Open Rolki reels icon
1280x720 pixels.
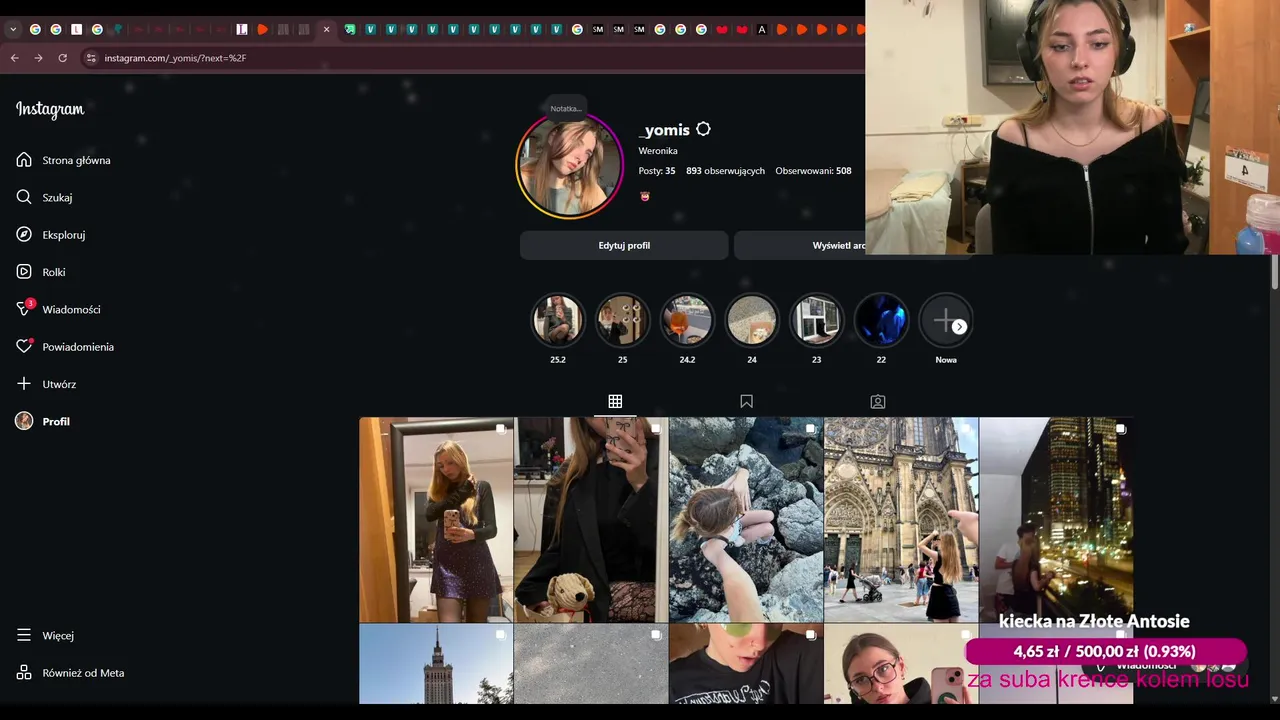coord(24,272)
